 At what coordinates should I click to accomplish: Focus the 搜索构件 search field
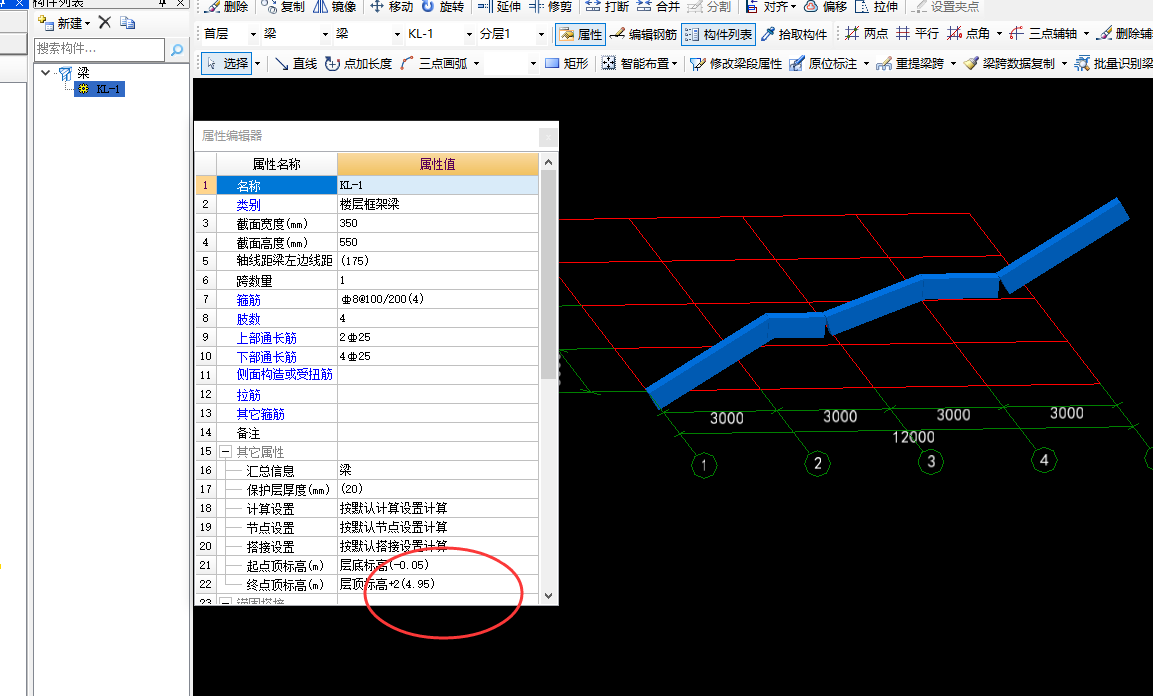click(99, 49)
